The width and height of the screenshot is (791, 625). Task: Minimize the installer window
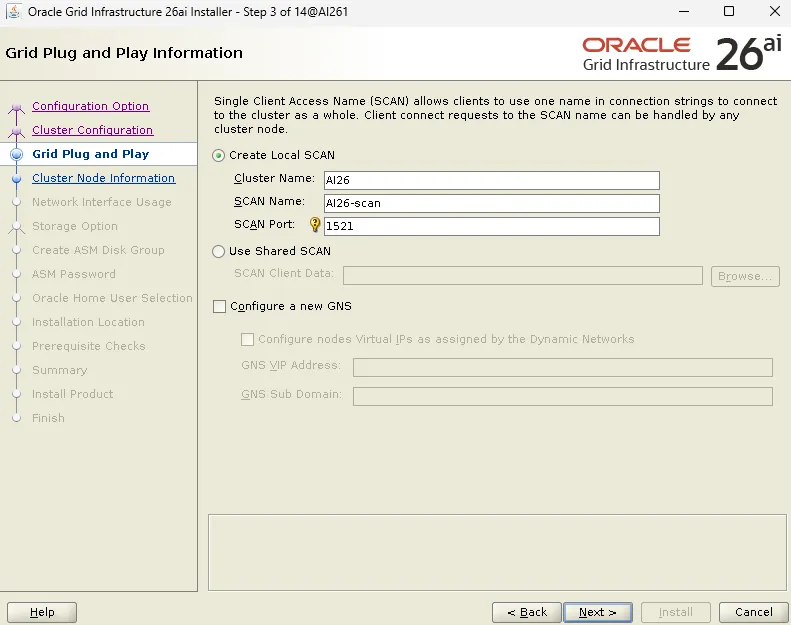coord(684,11)
